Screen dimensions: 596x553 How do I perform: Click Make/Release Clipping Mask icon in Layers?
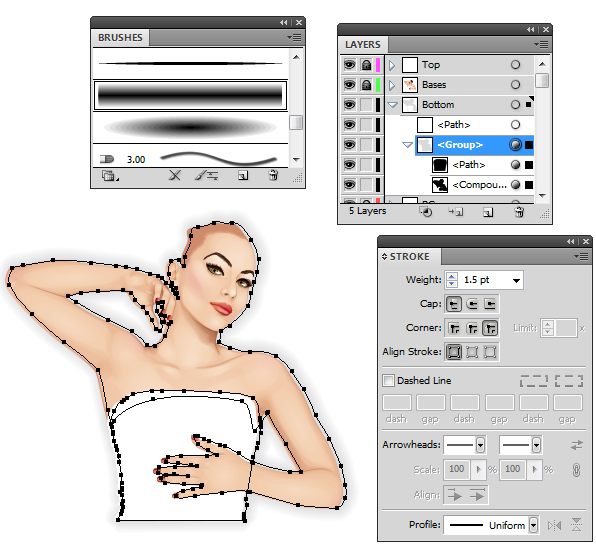426,212
